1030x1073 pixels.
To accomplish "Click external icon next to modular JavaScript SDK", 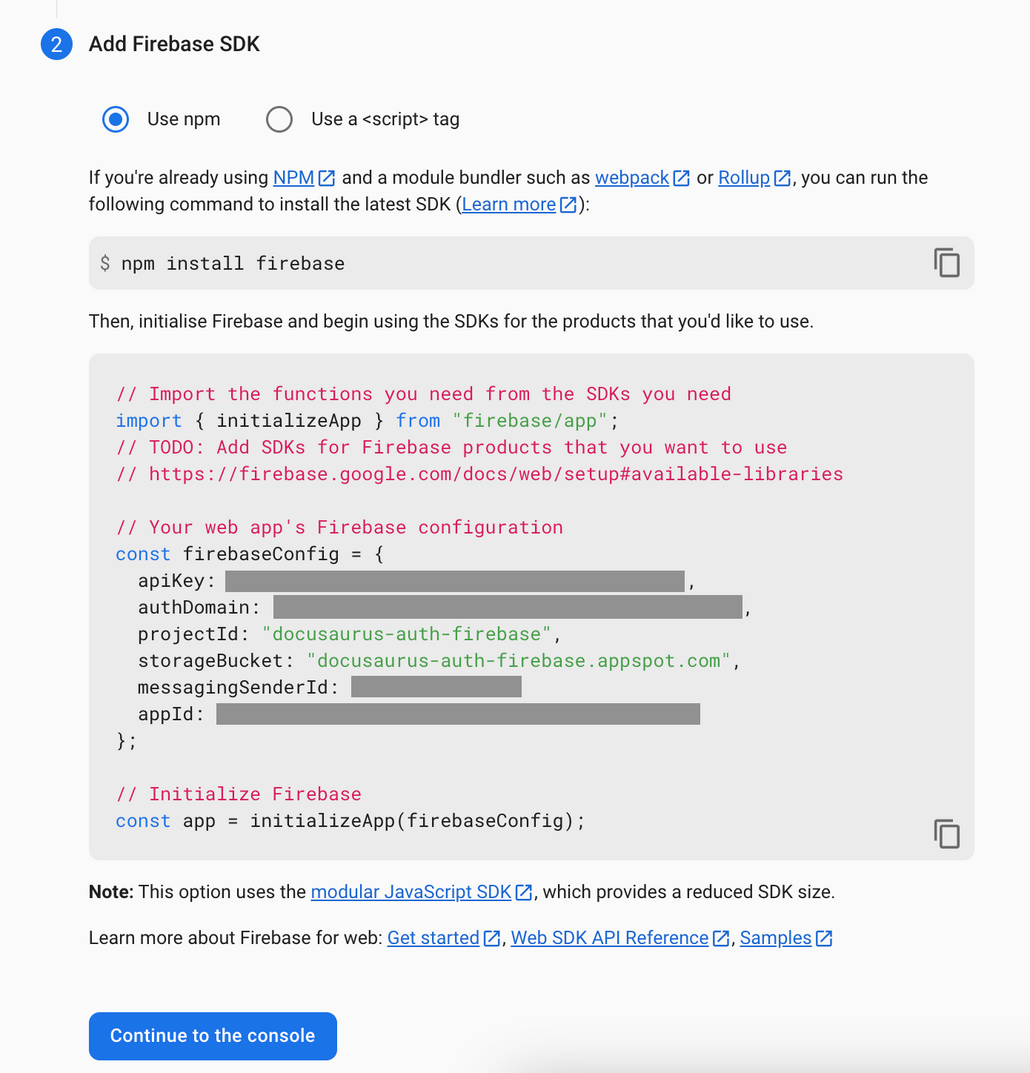I will click(524, 892).
